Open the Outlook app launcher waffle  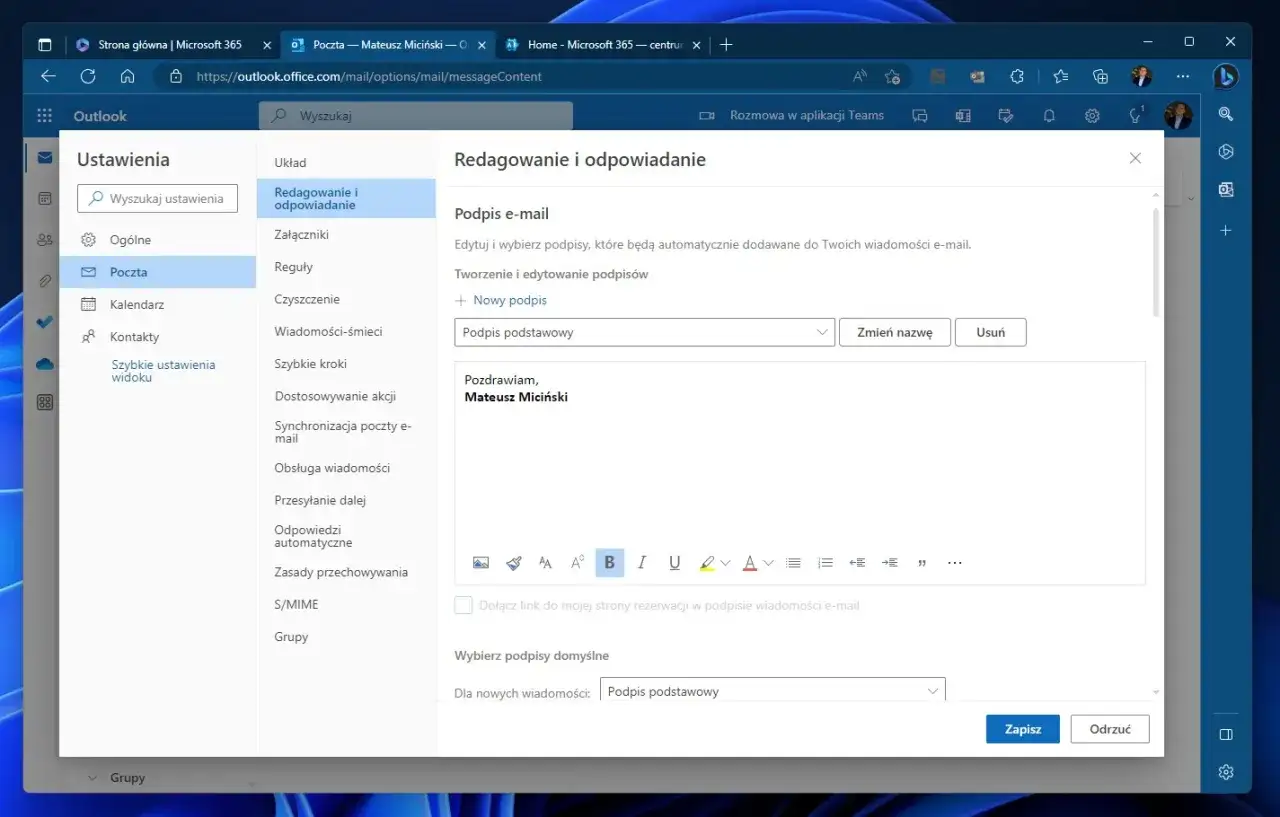coord(44,116)
